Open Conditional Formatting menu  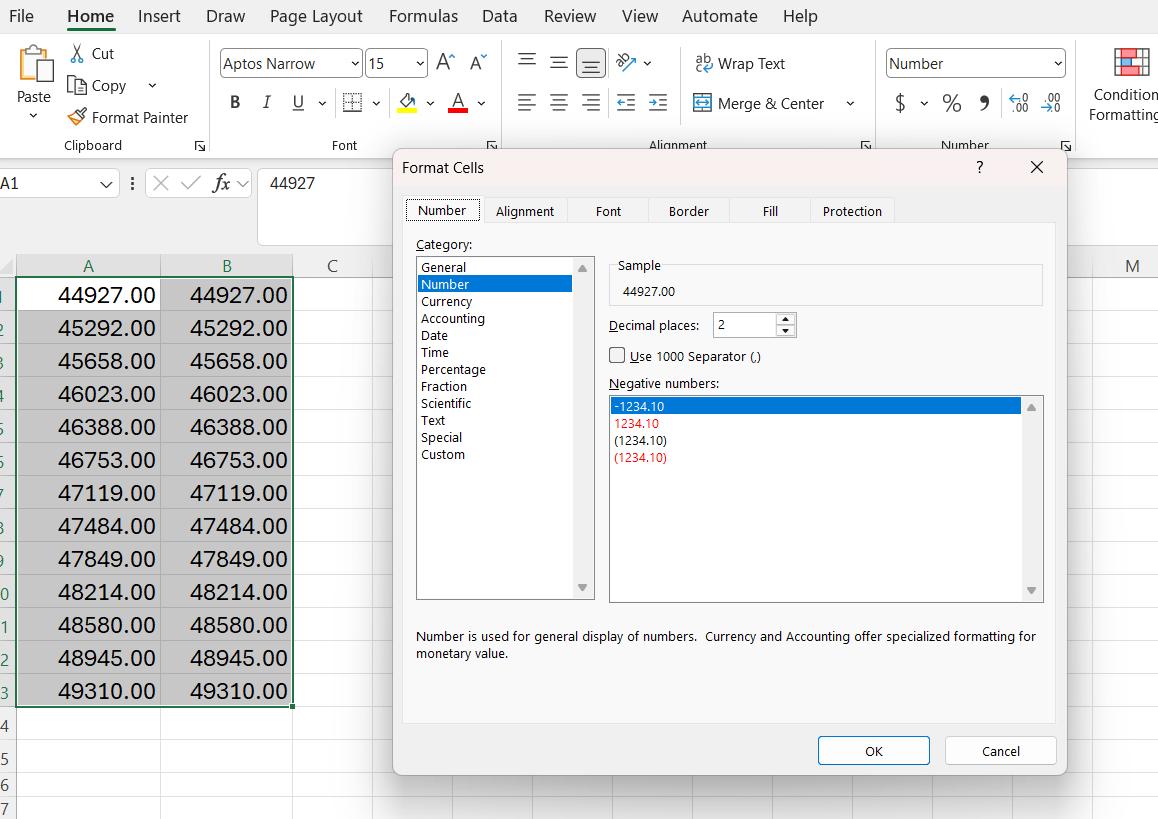[1124, 84]
